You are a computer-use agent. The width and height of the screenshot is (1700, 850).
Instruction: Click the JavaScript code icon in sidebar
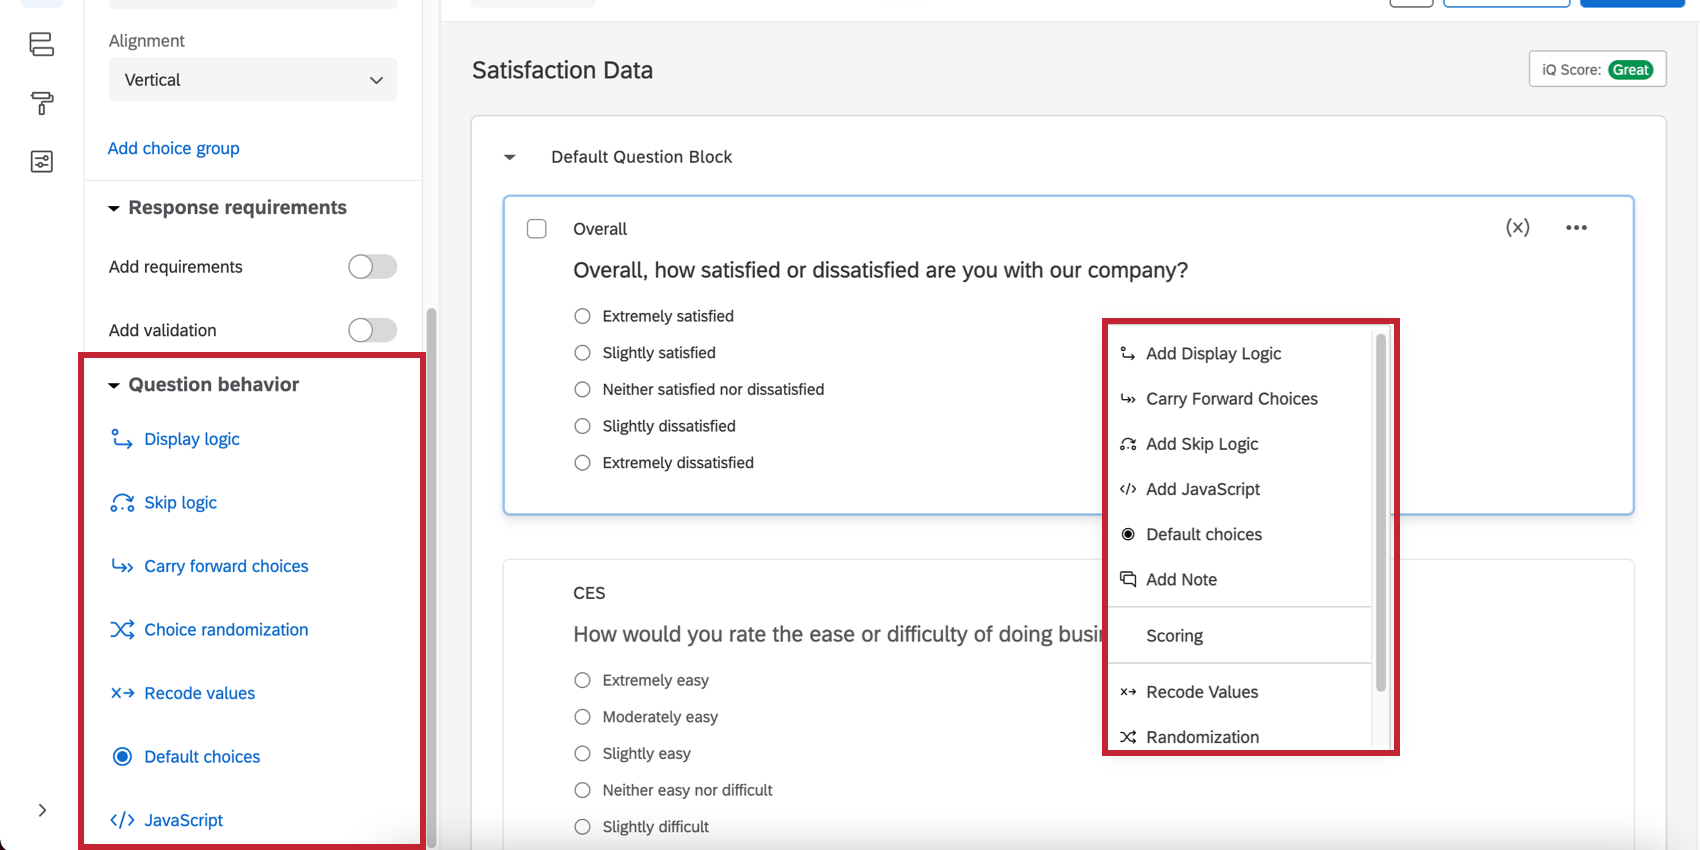(122, 820)
